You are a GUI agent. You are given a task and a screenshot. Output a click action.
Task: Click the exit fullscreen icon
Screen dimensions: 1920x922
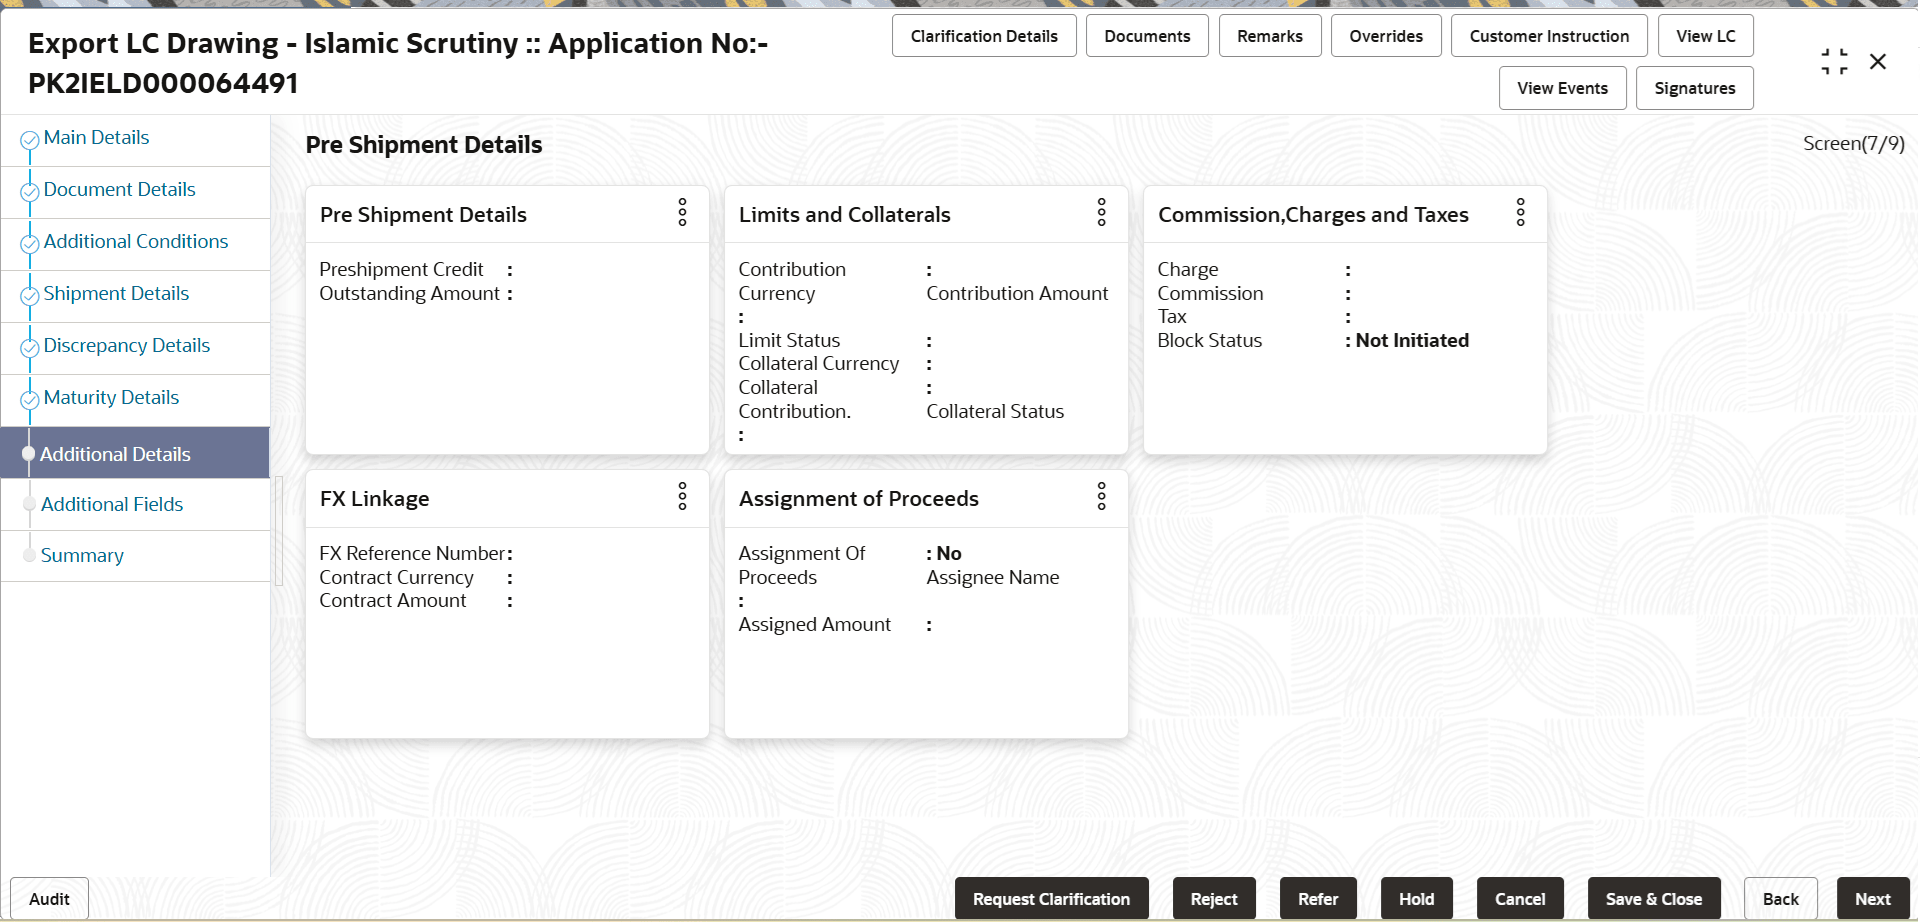point(1834,60)
